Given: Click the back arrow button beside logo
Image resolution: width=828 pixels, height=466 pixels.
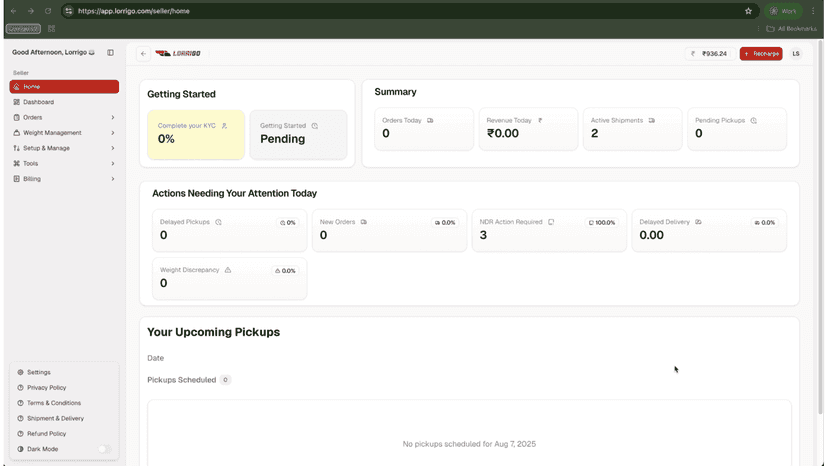Looking at the screenshot, I should tap(143, 53).
